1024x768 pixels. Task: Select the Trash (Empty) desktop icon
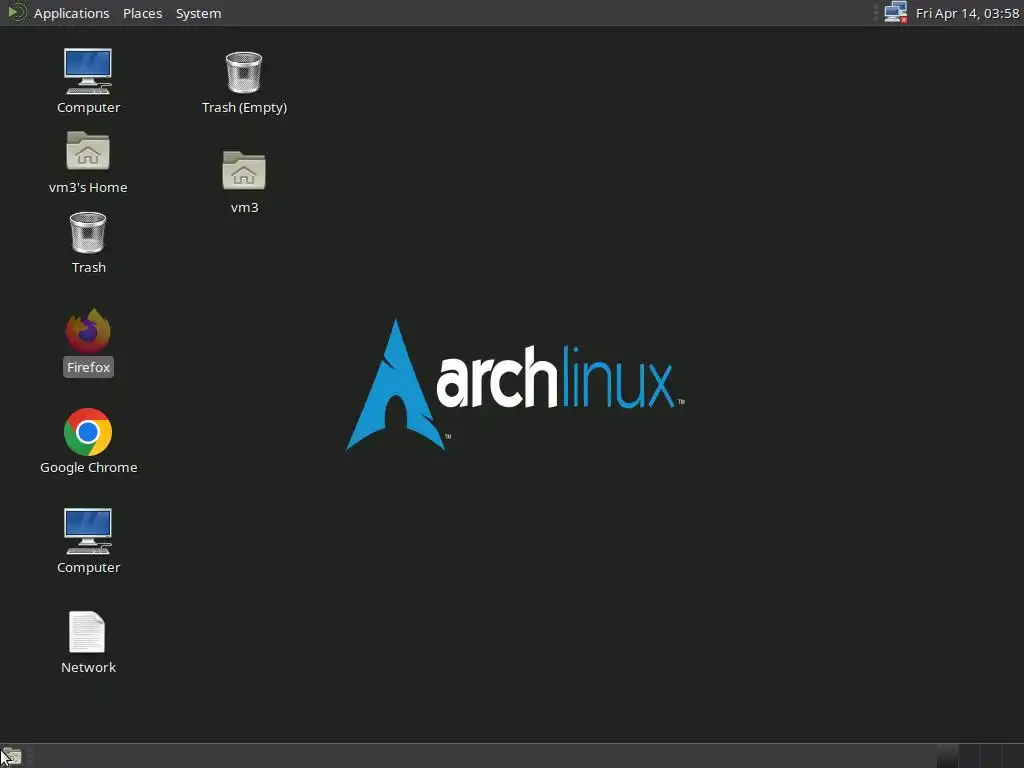[x=244, y=82]
